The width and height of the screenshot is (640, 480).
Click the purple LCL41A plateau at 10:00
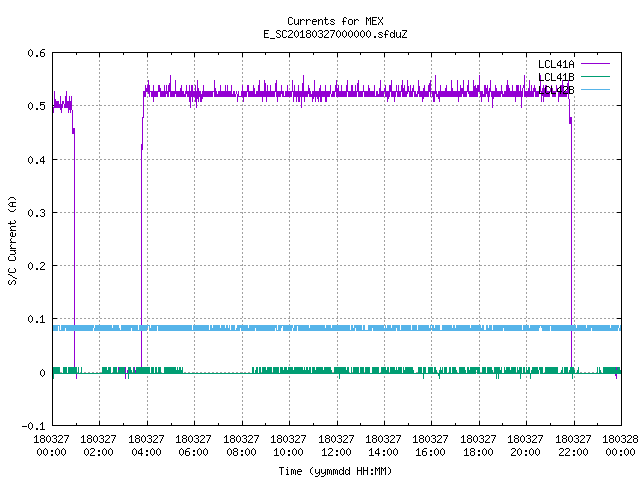coord(289,94)
